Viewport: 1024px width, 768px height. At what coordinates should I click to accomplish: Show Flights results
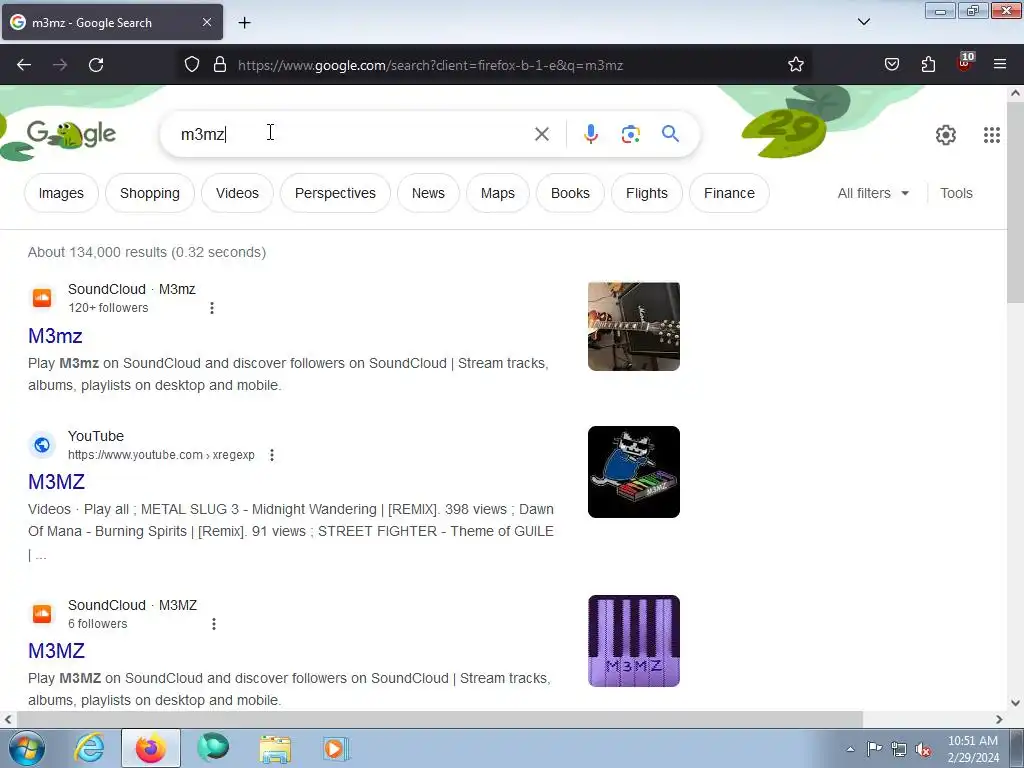647,193
